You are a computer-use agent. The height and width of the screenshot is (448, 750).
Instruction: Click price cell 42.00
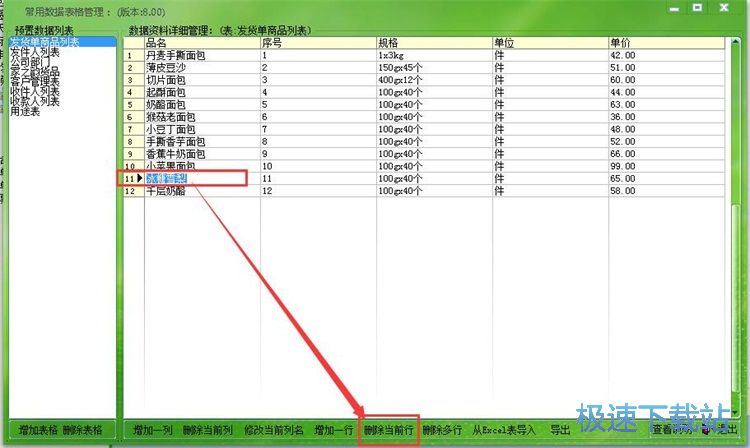666,55
